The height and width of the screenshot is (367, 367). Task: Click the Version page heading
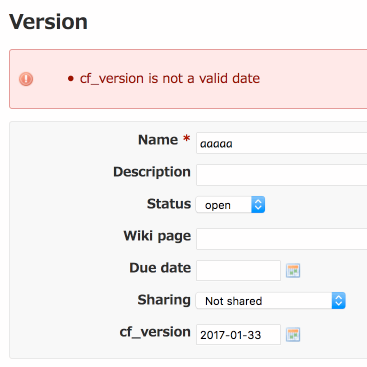(x=48, y=22)
